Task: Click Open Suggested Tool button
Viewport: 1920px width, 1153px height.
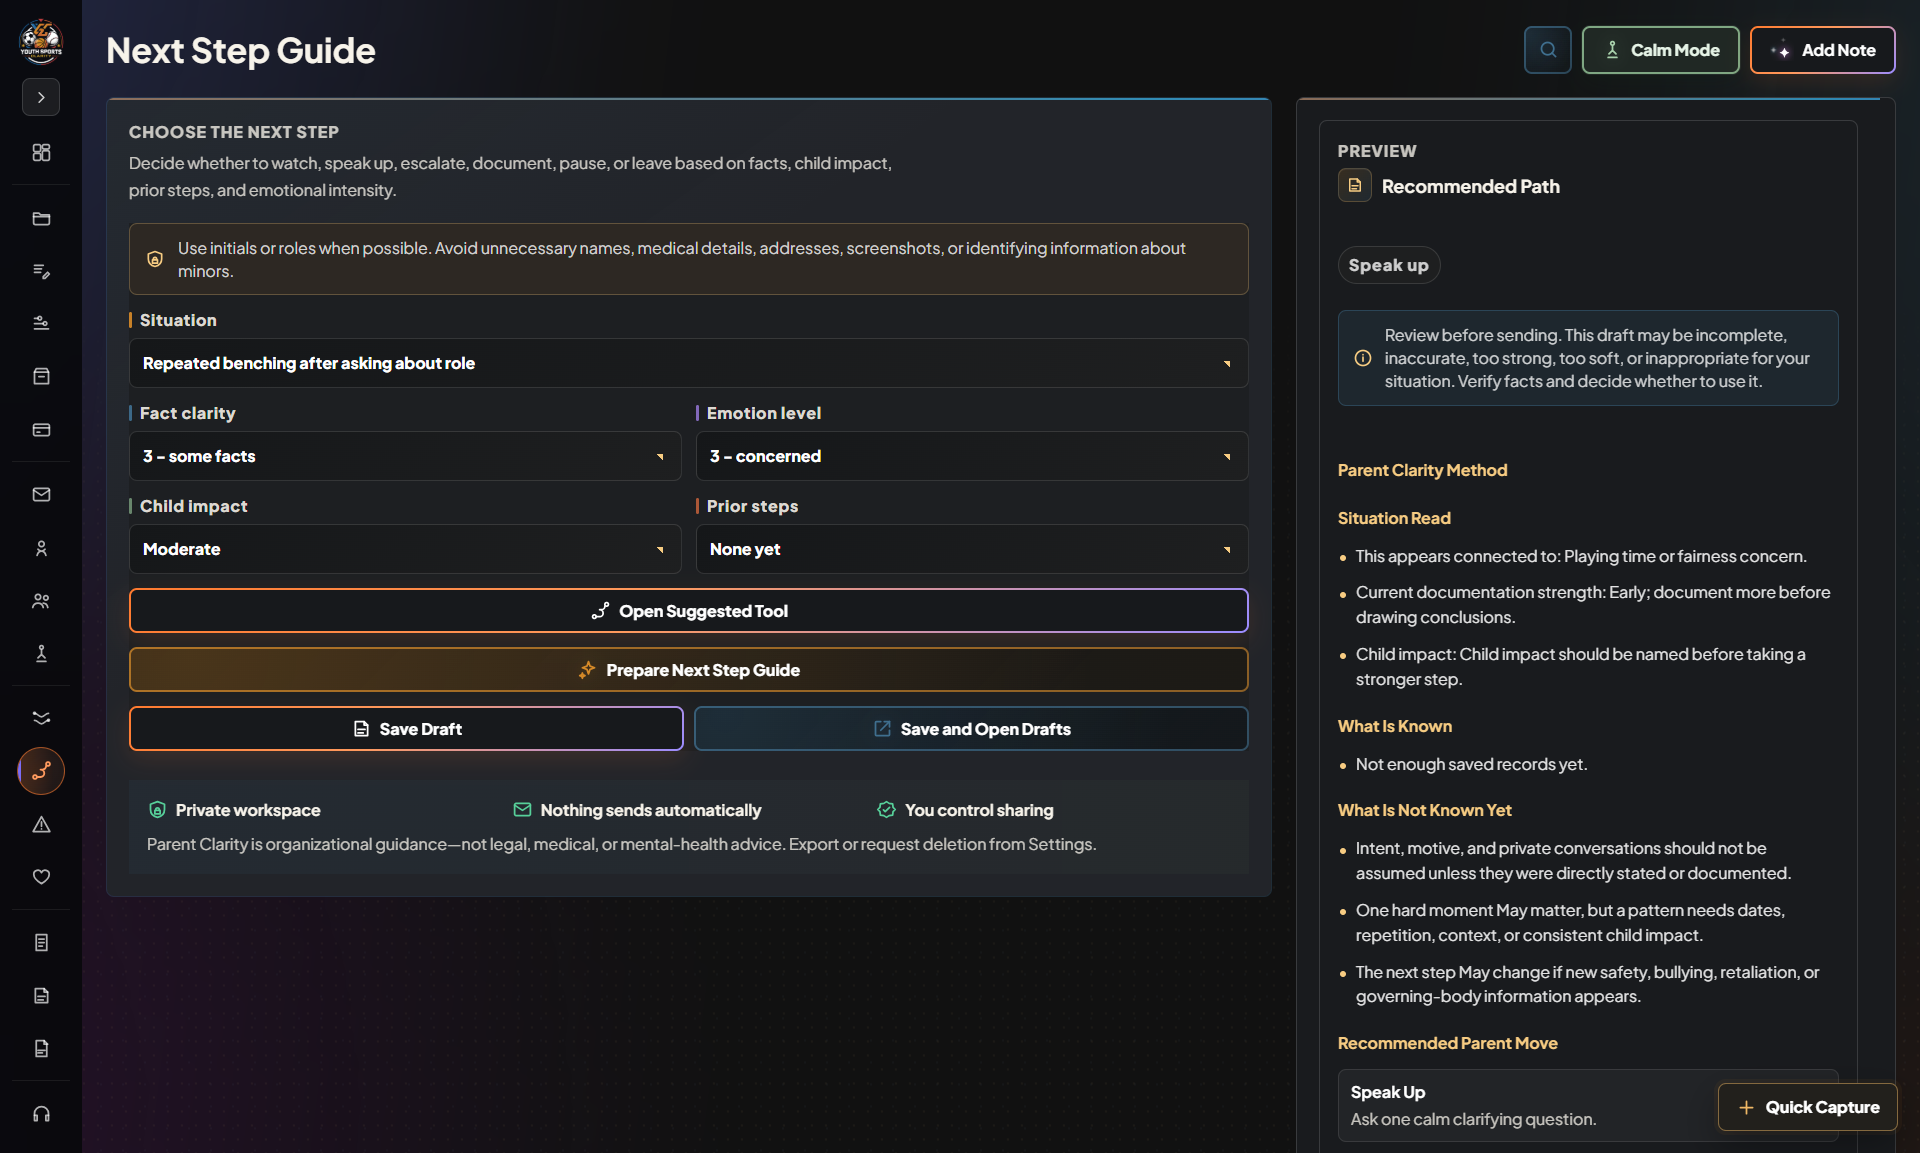Action: [x=688, y=611]
